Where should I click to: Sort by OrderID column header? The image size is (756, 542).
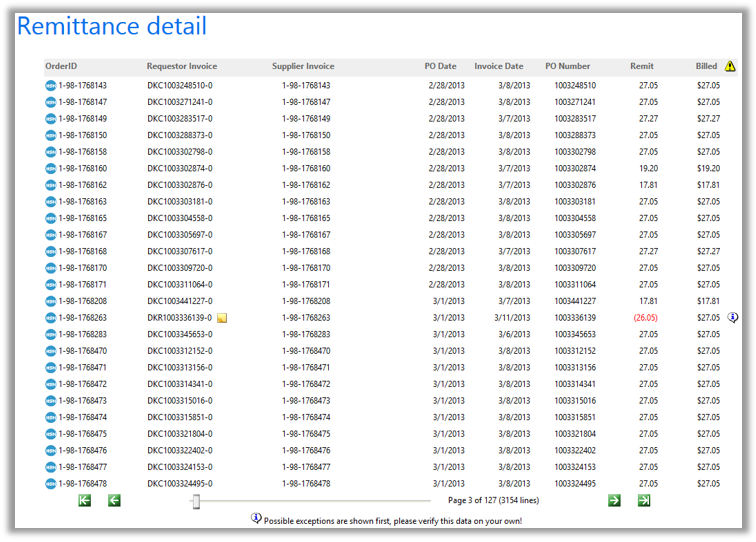pyautogui.click(x=61, y=66)
